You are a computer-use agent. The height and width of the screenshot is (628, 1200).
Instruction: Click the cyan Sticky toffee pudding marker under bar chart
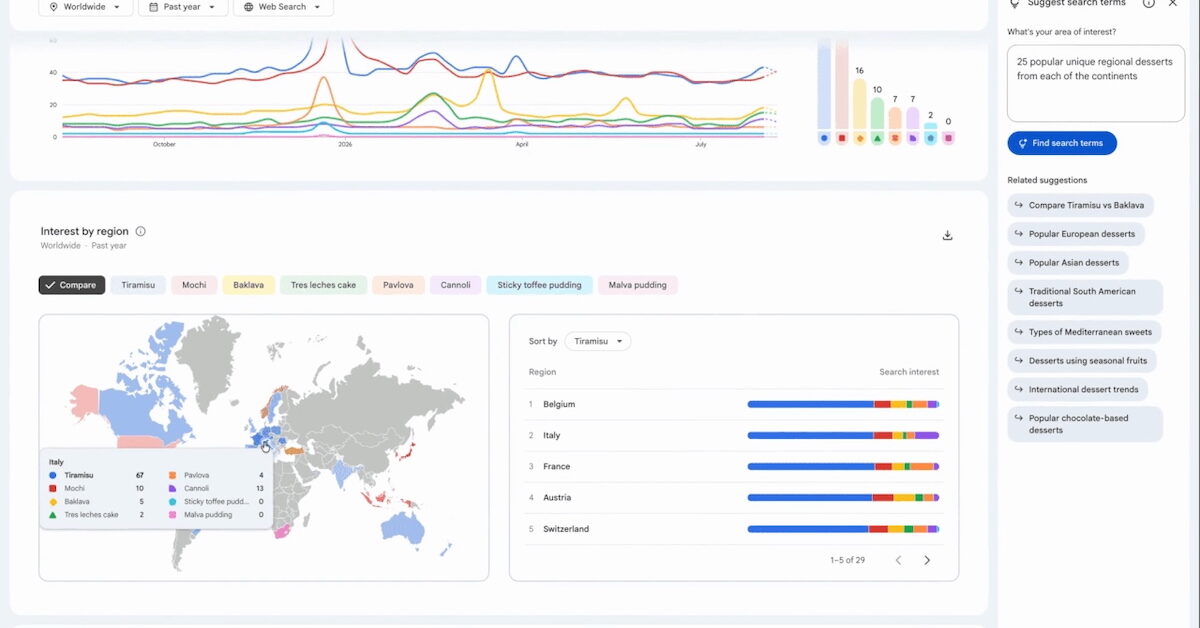tap(930, 138)
